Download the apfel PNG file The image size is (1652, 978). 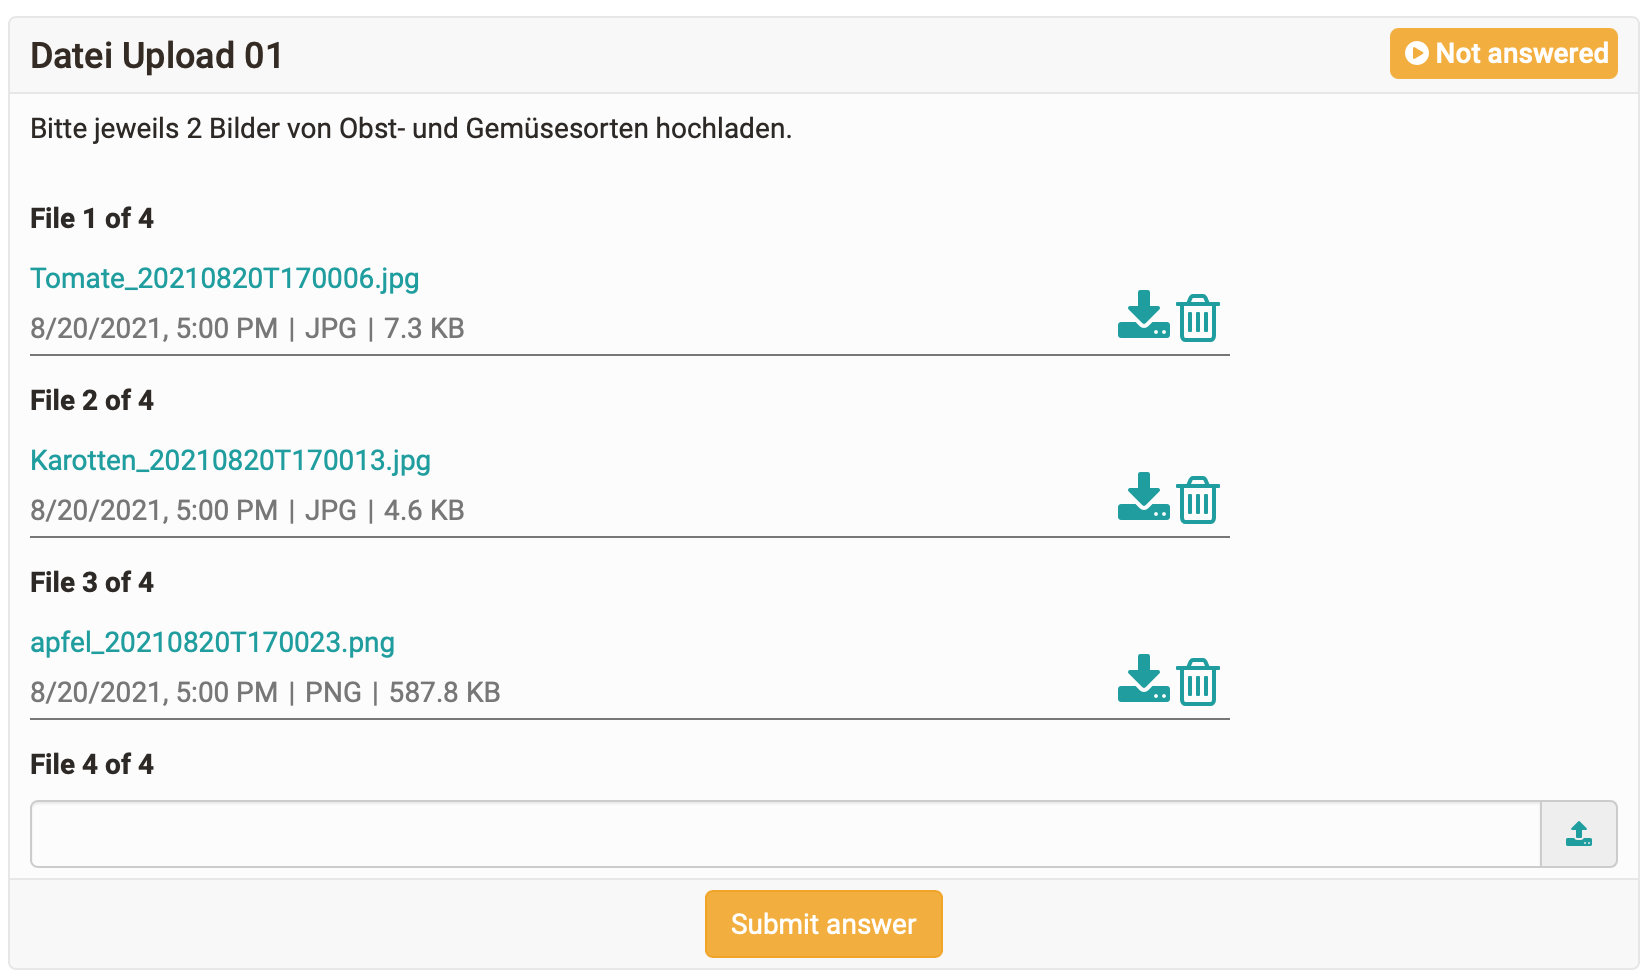(1143, 680)
